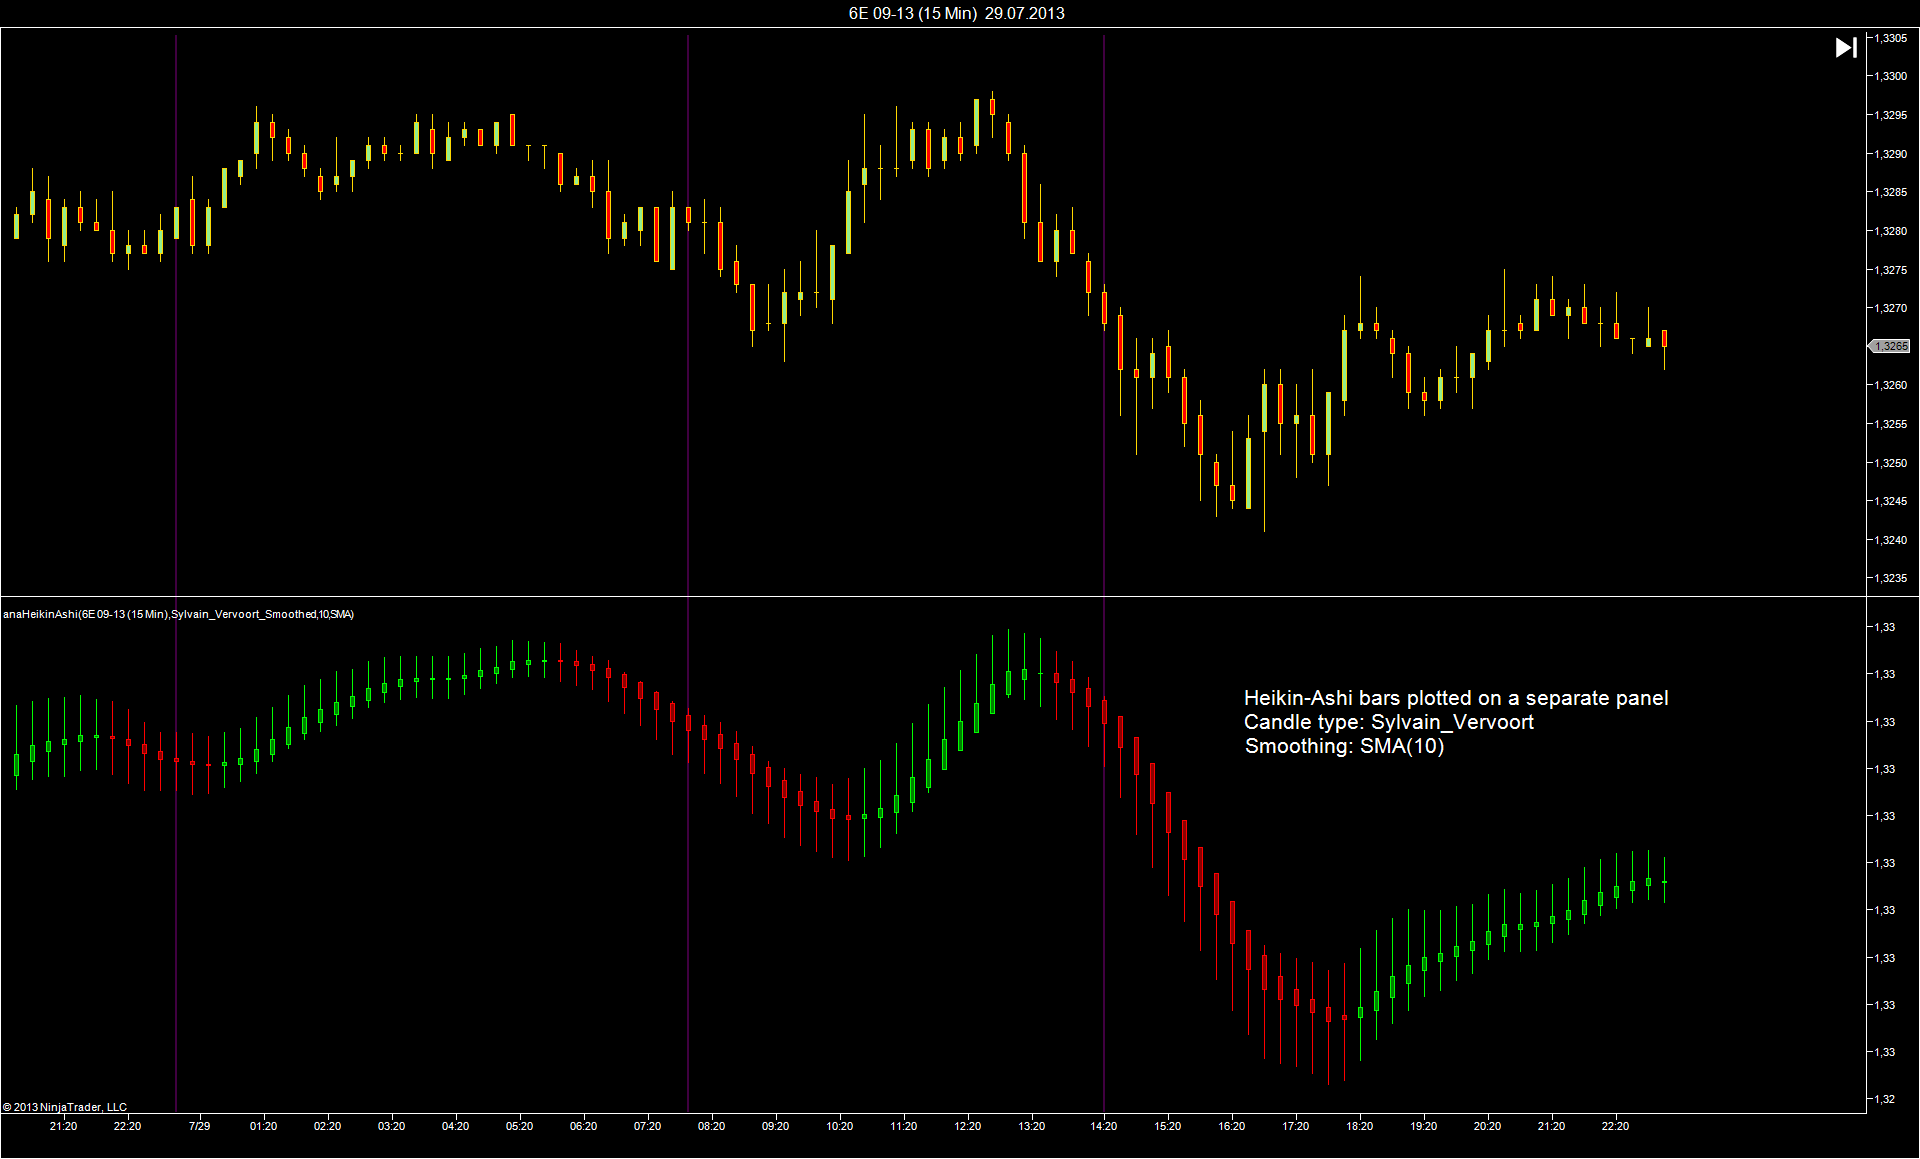Click the 21:20 label at left of time axis
This screenshot has height=1159, width=1920.
tap(63, 1126)
